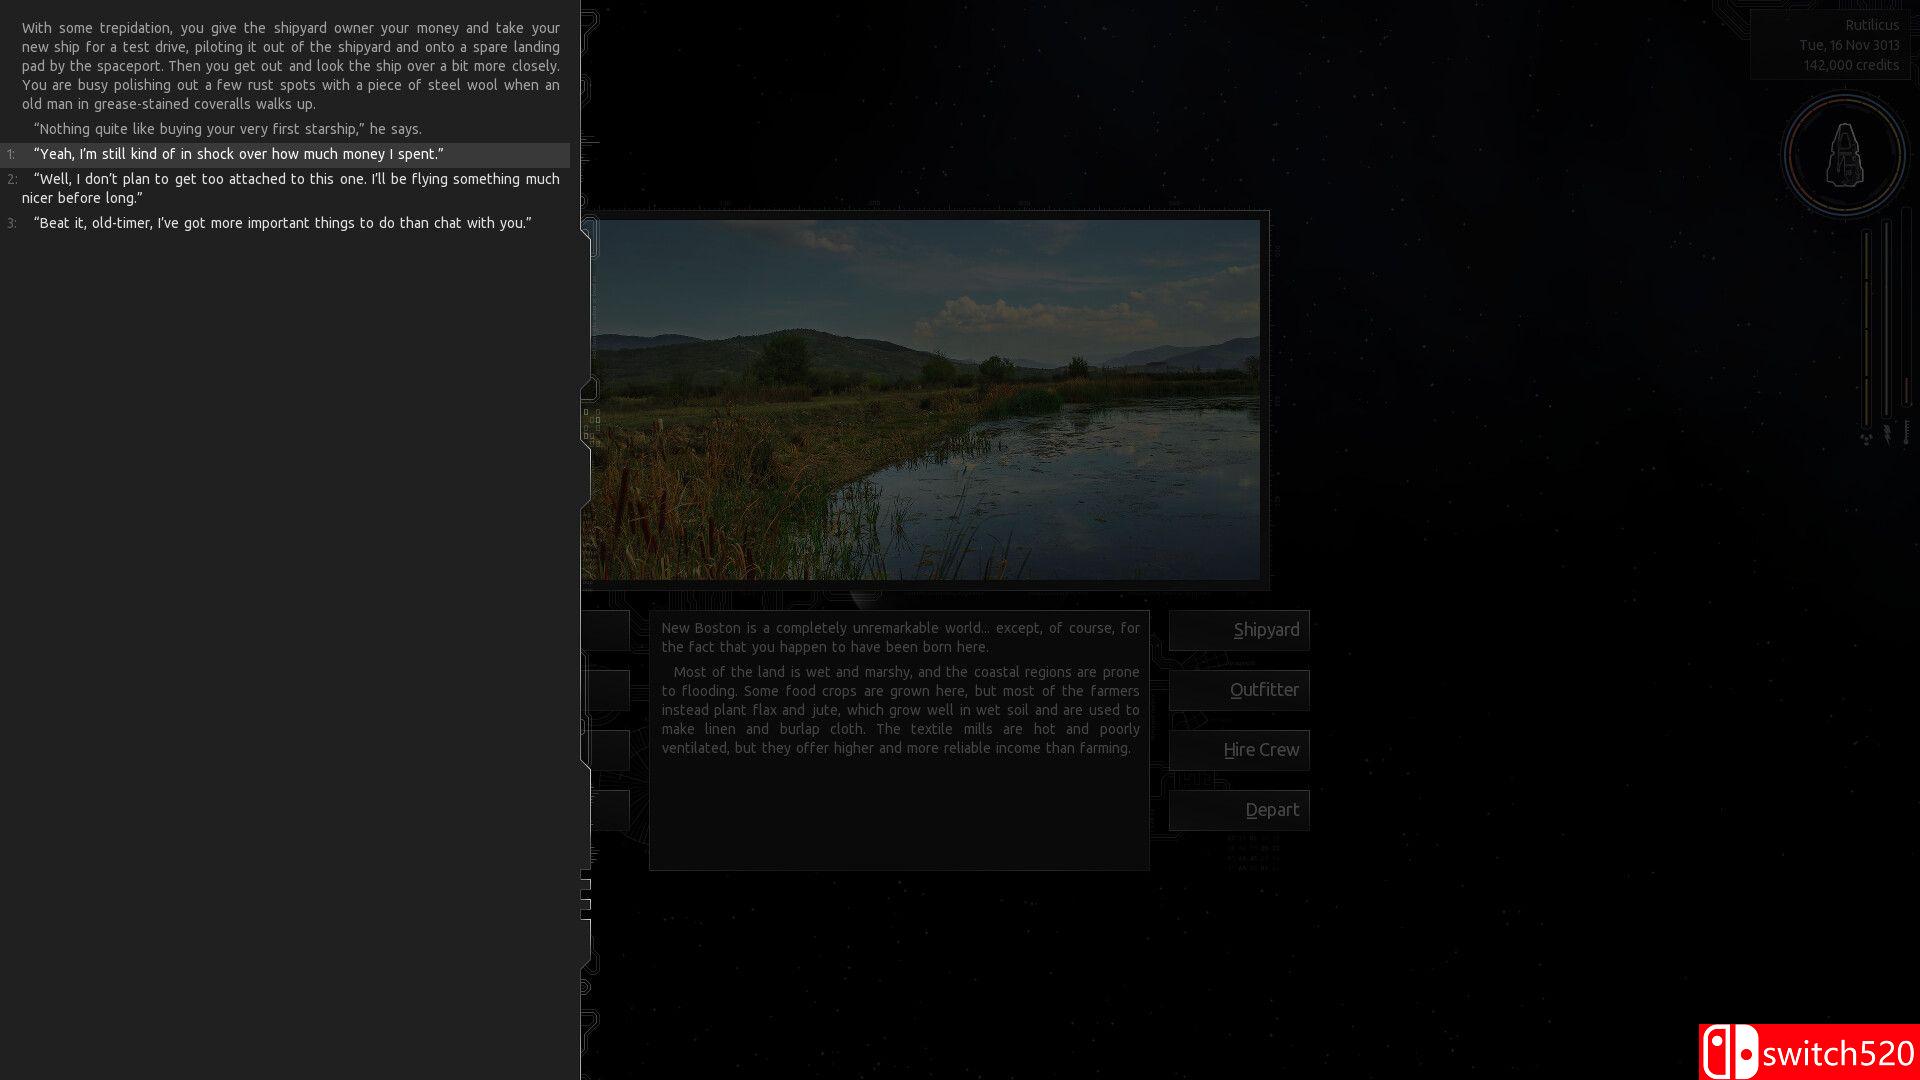Click the New Boston planet description text
Image resolution: width=1920 pixels, height=1080 pixels.
click(x=900, y=690)
